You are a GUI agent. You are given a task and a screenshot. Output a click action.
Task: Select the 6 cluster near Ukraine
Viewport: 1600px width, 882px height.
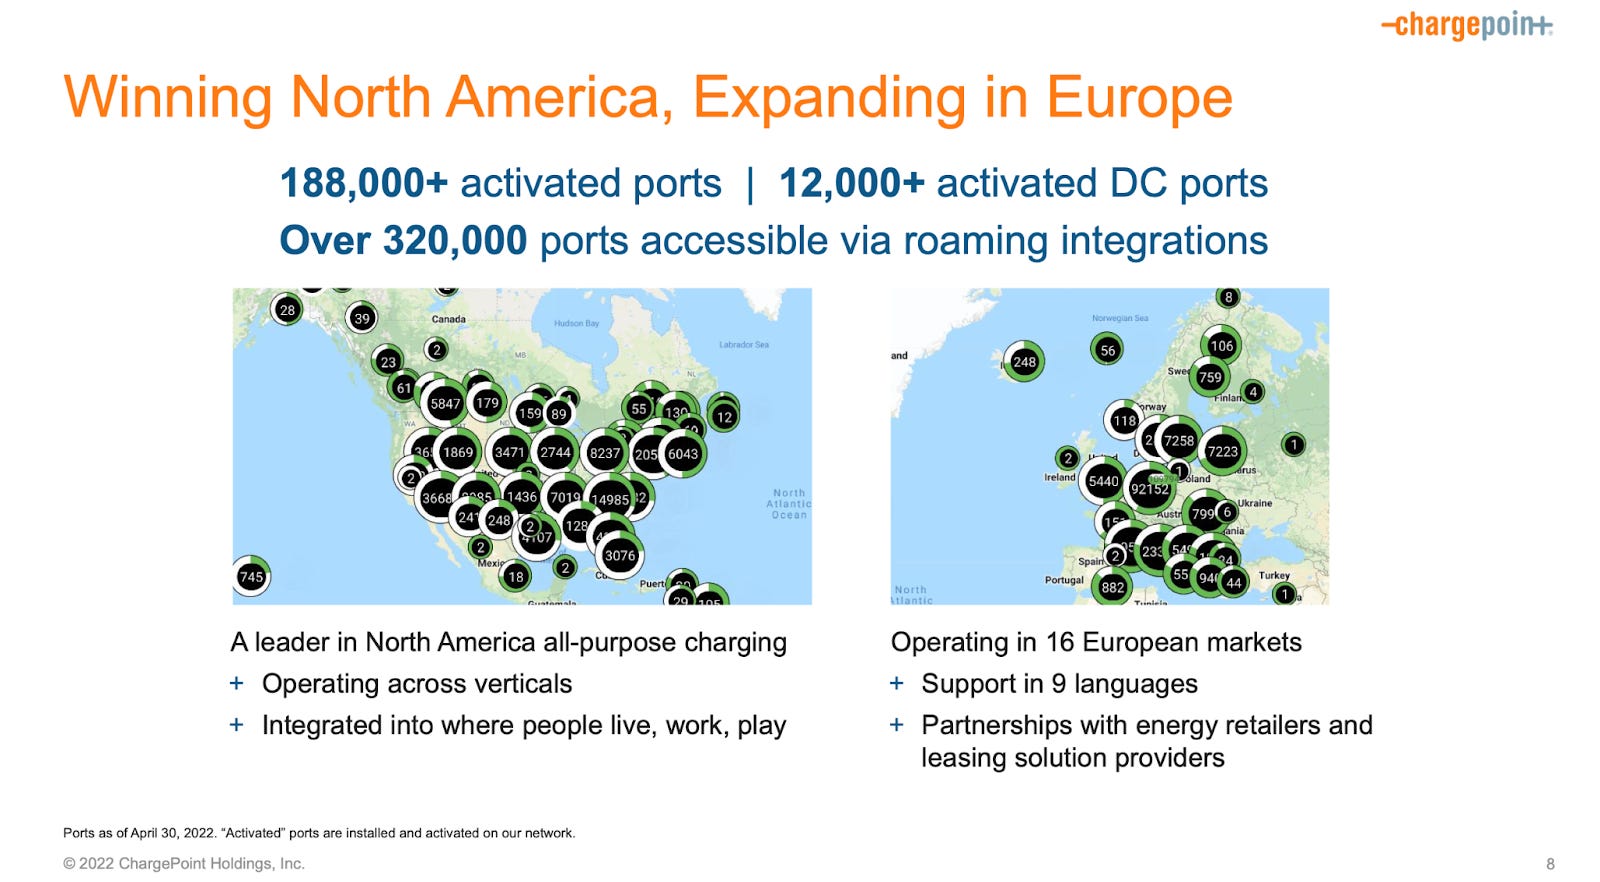[1227, 512]
